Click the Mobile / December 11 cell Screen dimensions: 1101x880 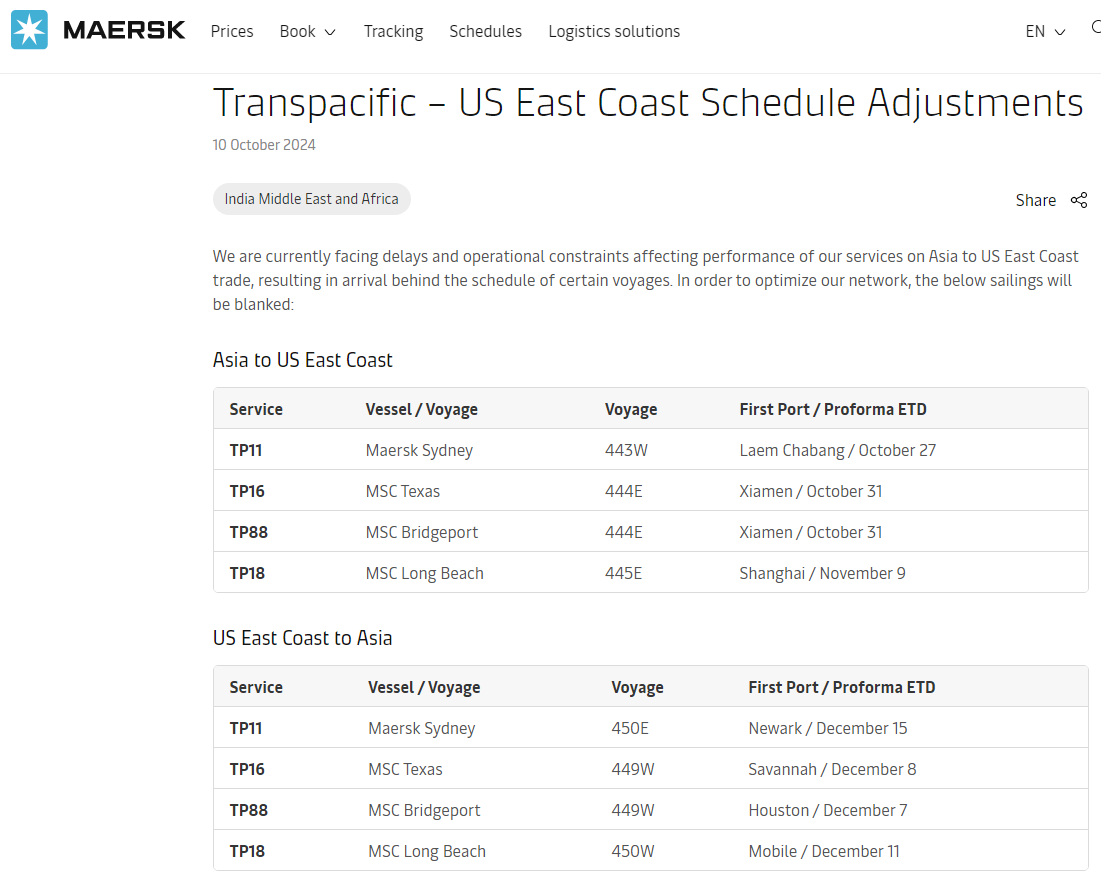pyautogui.click(x=823, y=851)
